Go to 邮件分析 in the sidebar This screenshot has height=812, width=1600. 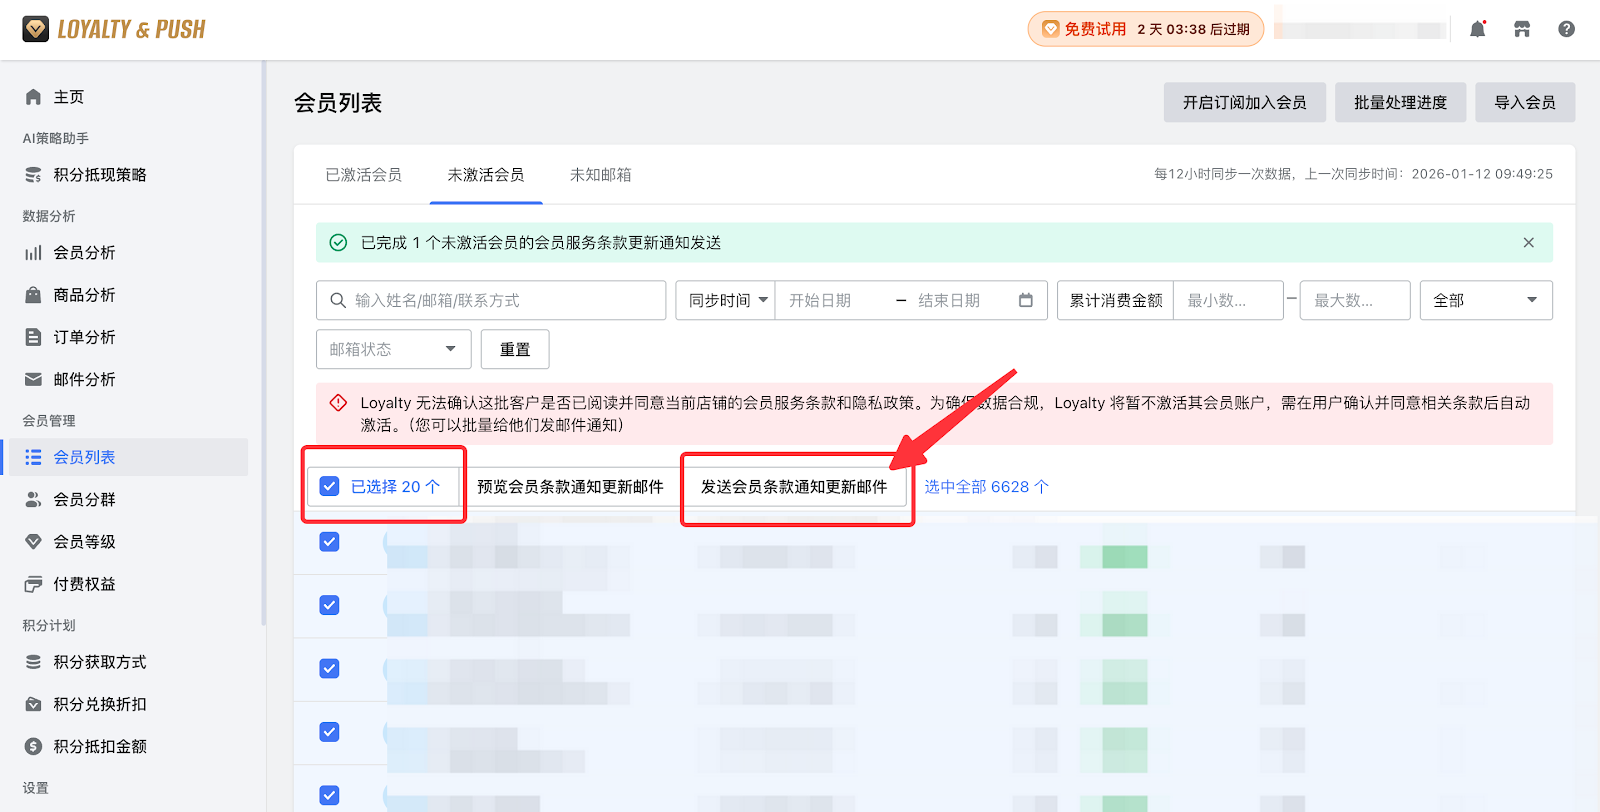tap(84, 379)
